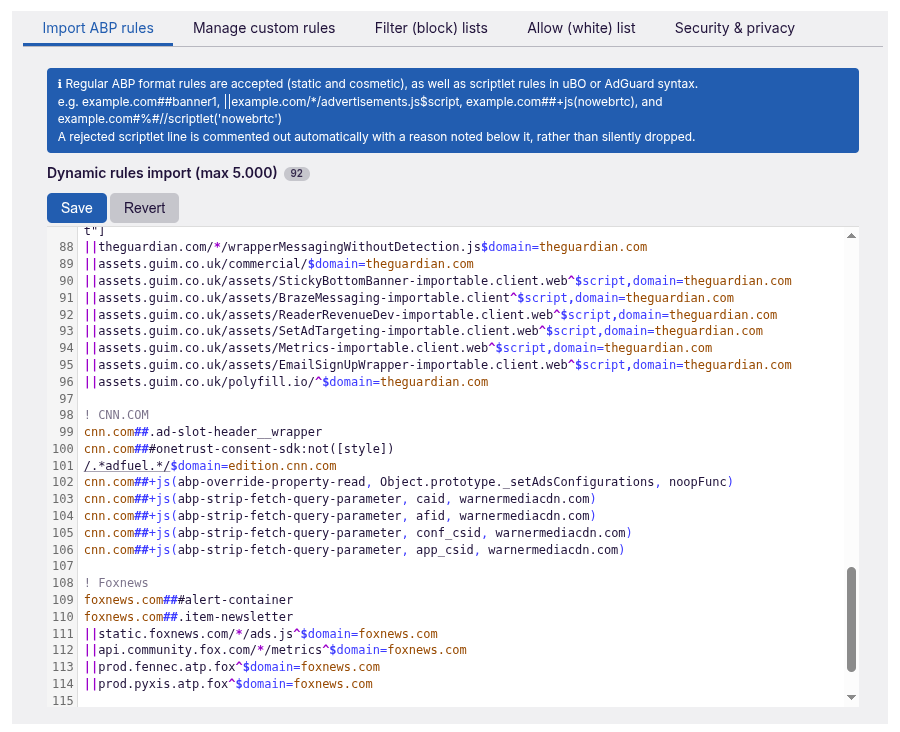Click the '! Foxnews' comment line
The image size is (900, 732).
click(117, 583)
